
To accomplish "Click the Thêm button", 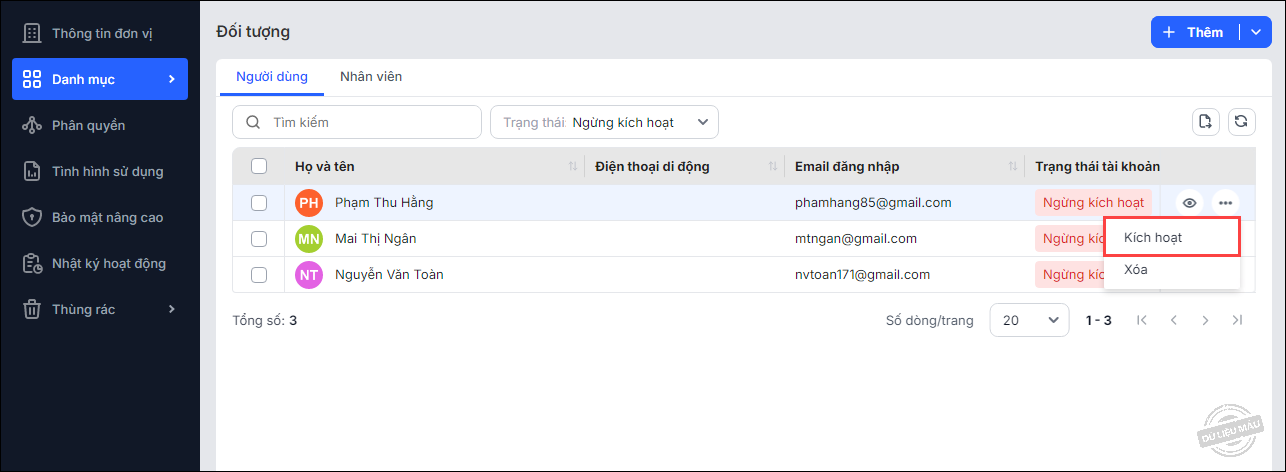I will (1194, 32).
